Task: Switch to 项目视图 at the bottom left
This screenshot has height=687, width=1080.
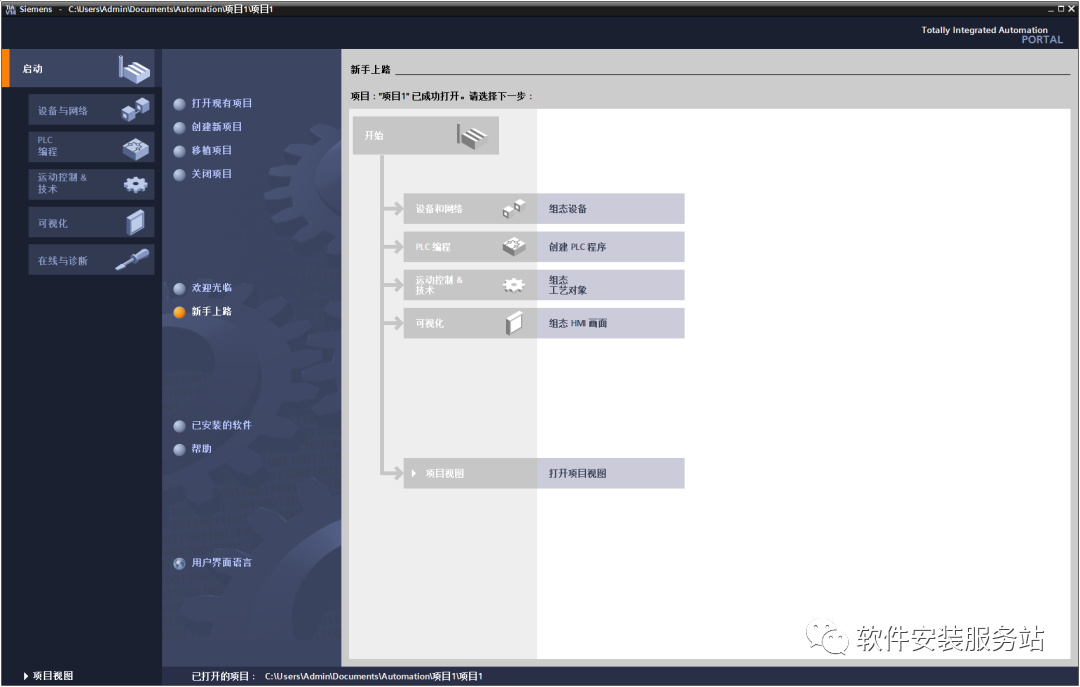Action: [x=48, y=676]
